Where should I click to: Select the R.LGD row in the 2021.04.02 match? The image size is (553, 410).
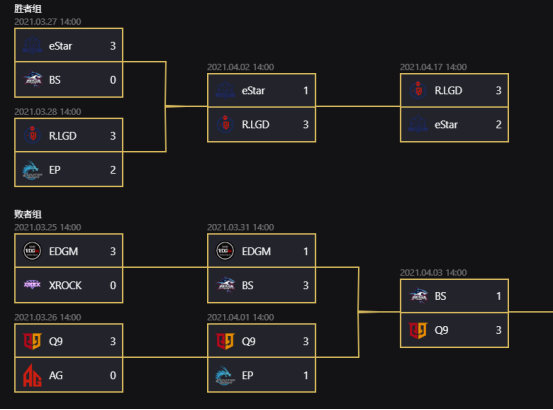(261, 124)
